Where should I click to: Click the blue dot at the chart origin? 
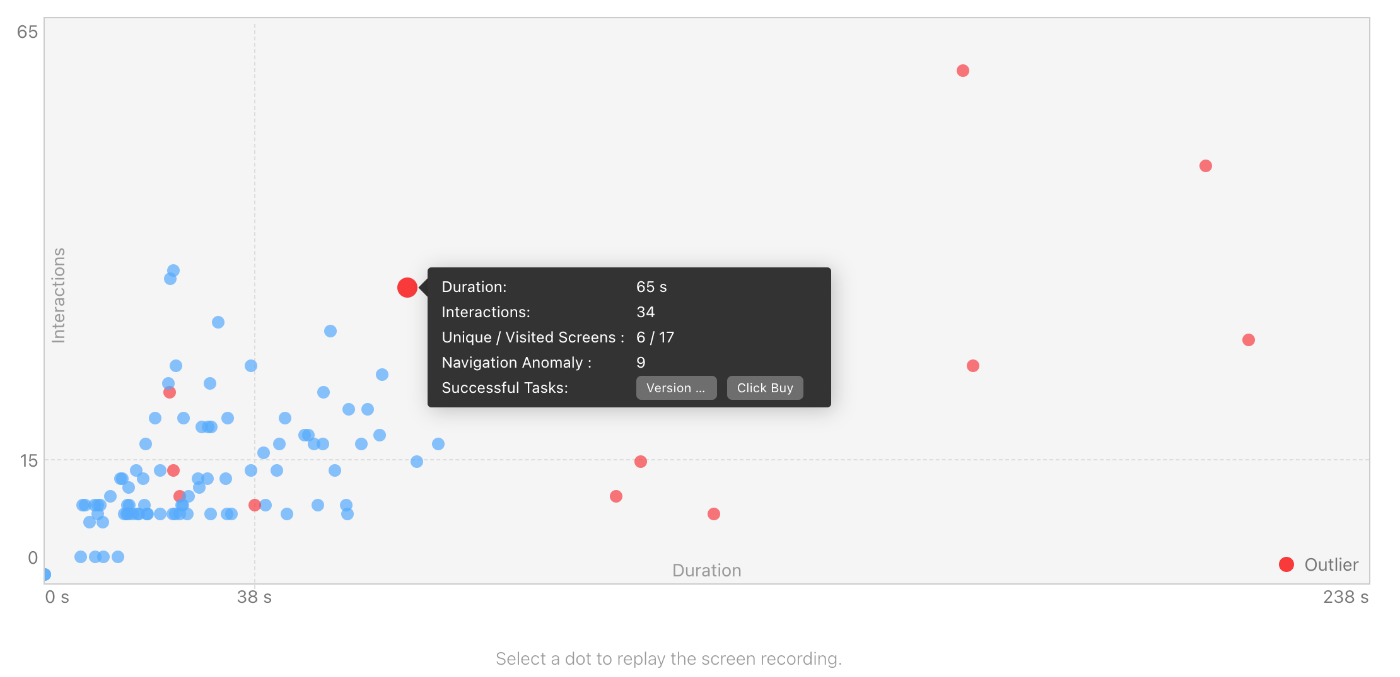click(x=45, y=574)
